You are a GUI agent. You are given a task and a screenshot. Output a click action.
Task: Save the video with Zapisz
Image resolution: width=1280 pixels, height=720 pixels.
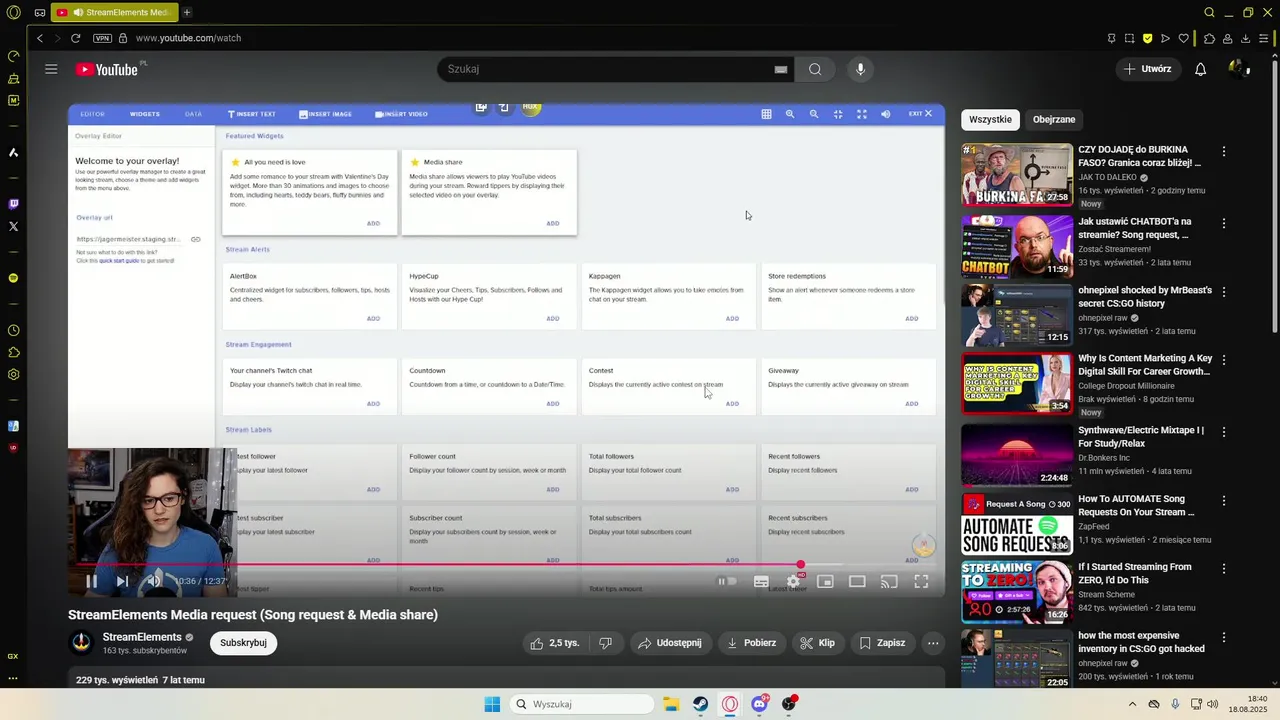(882, 643)
